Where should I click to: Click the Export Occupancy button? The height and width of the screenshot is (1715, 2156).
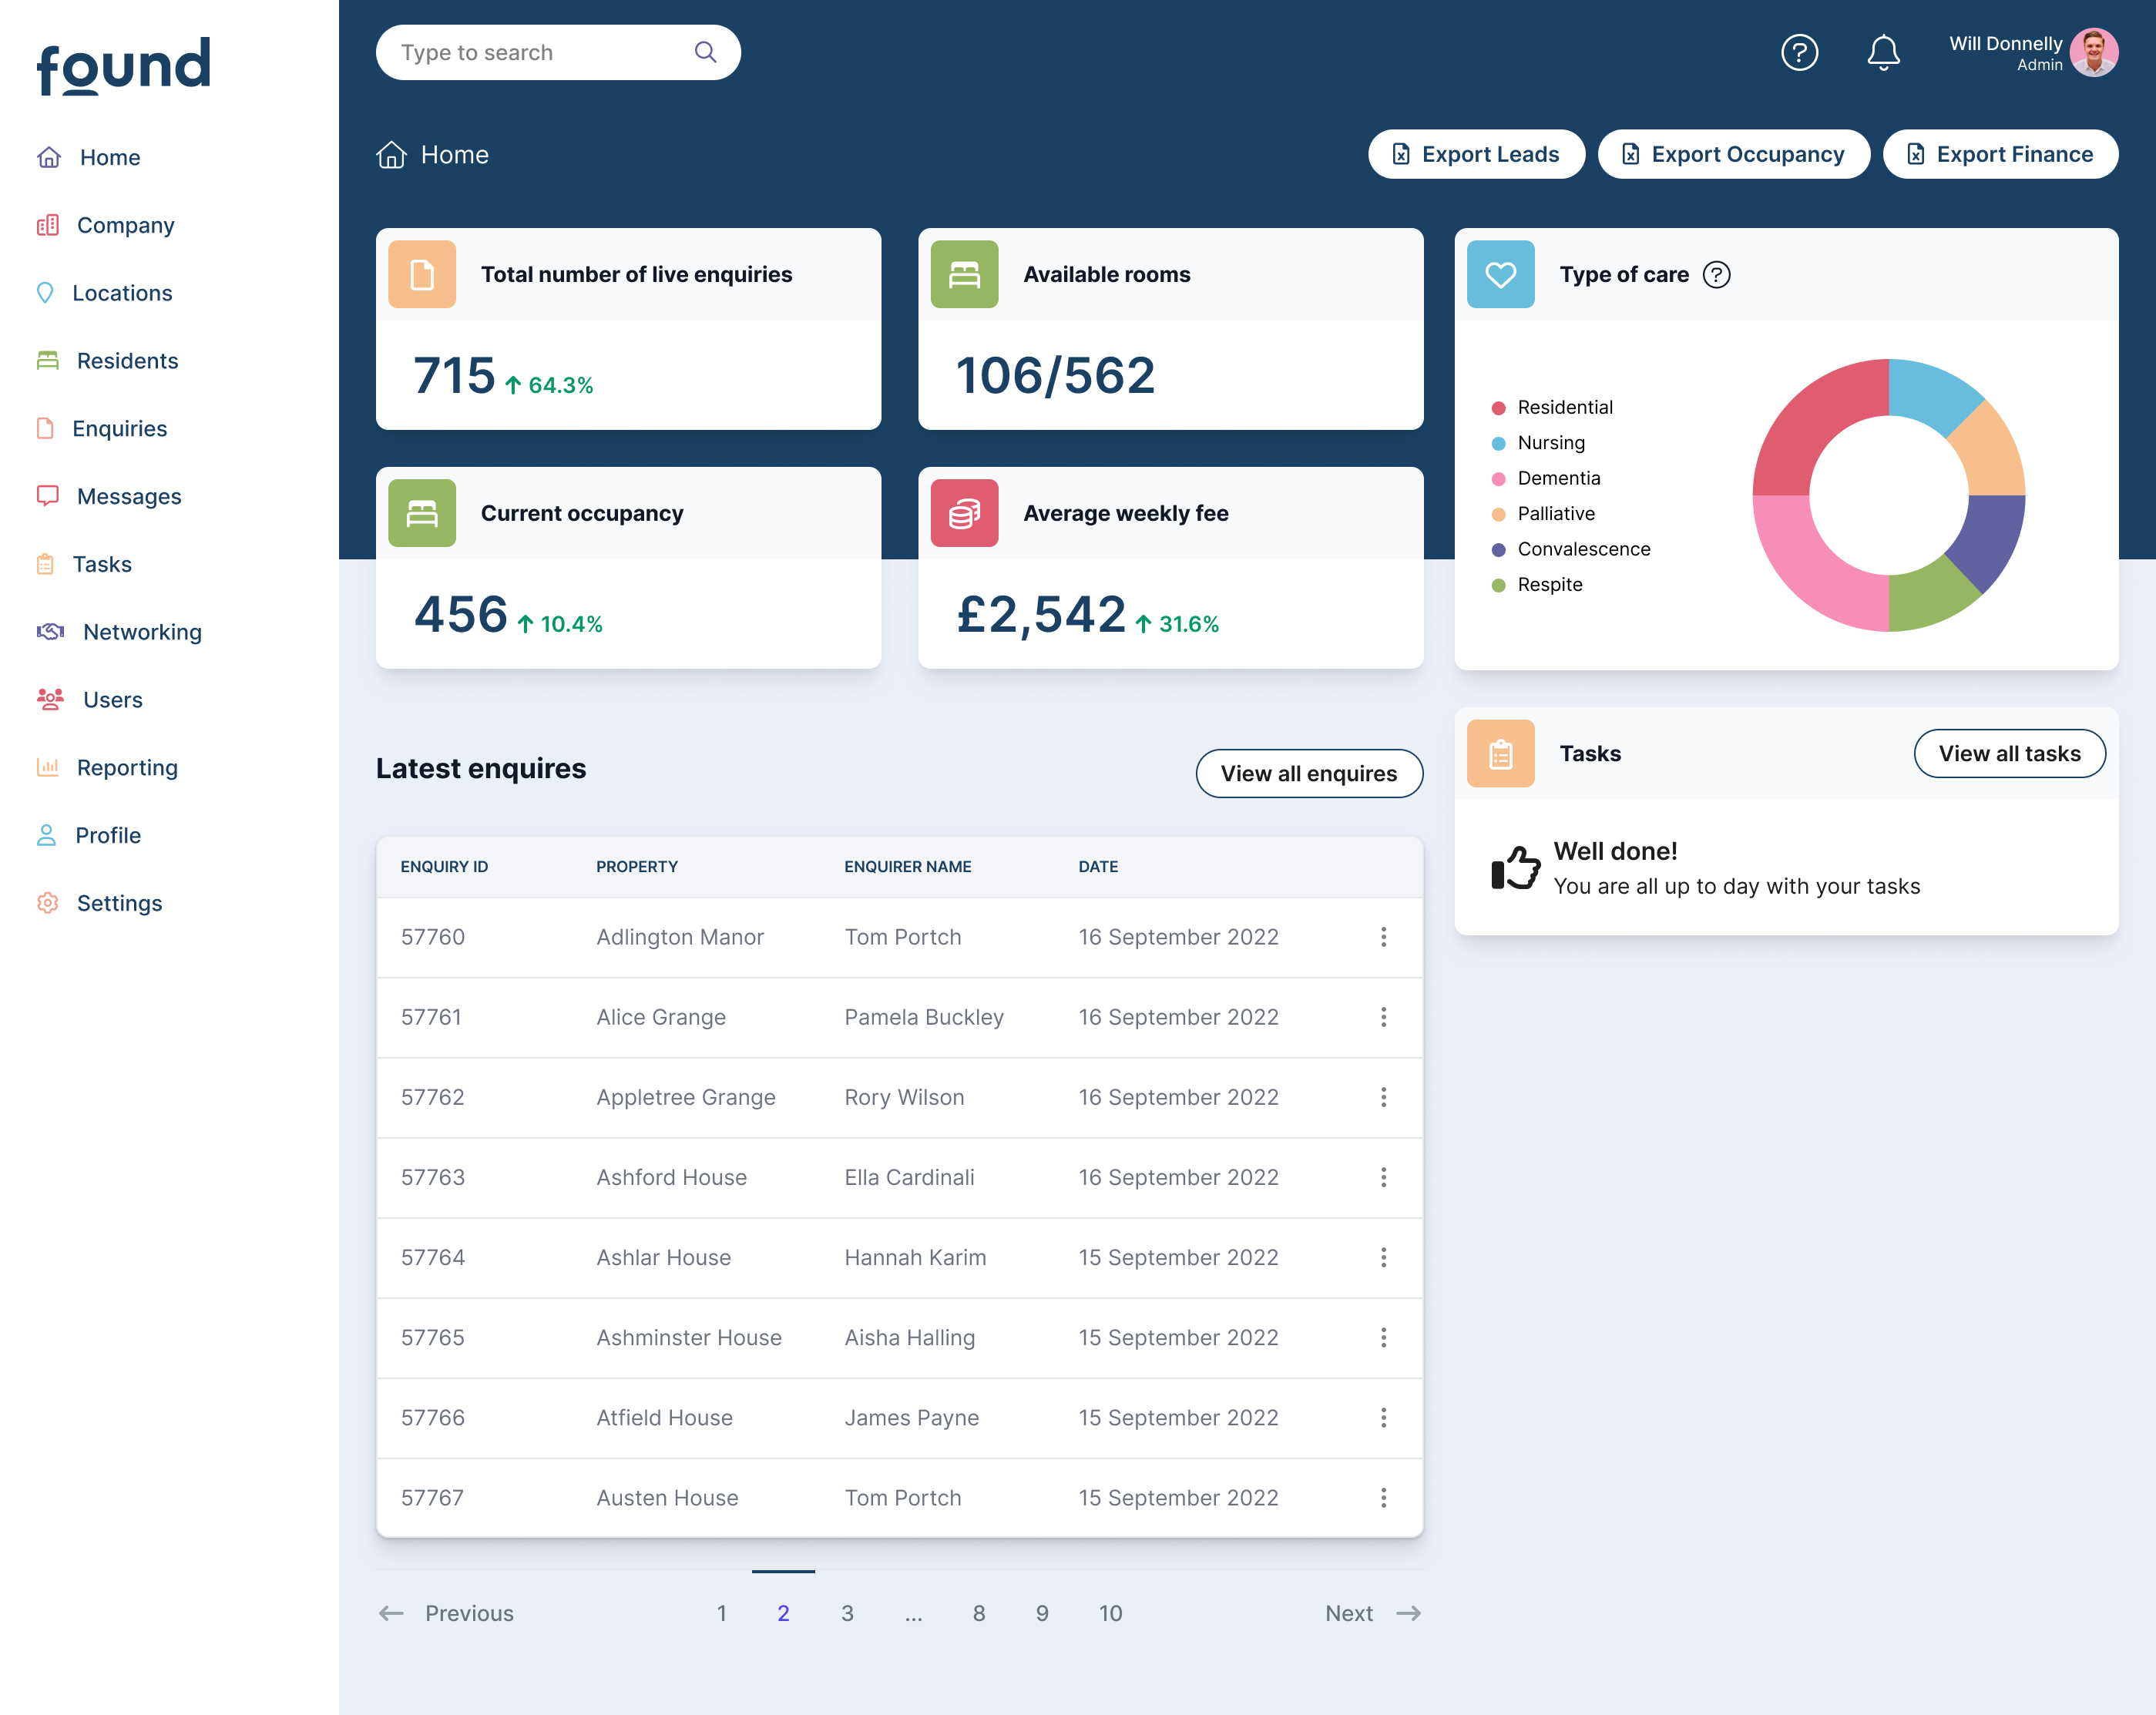tap(1733, 154)
